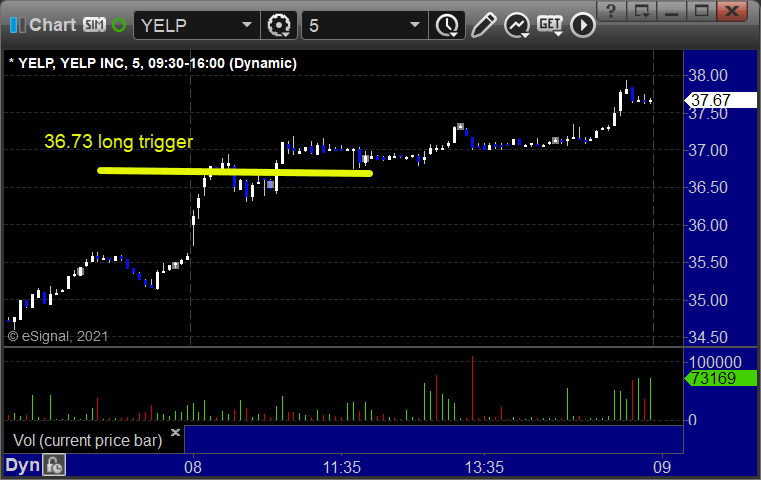This screenshot has height=480, width=761.
Task: Click the 08 date axis label
Action: pyautogui.click(x=193, y=467)
